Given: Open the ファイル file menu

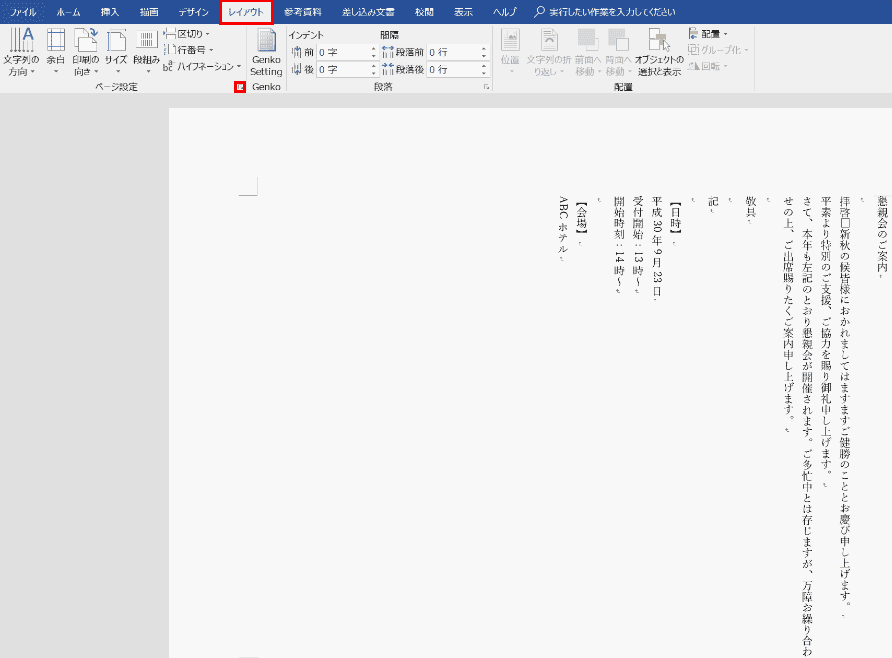Looking at the screenshot, I should 23,12.
